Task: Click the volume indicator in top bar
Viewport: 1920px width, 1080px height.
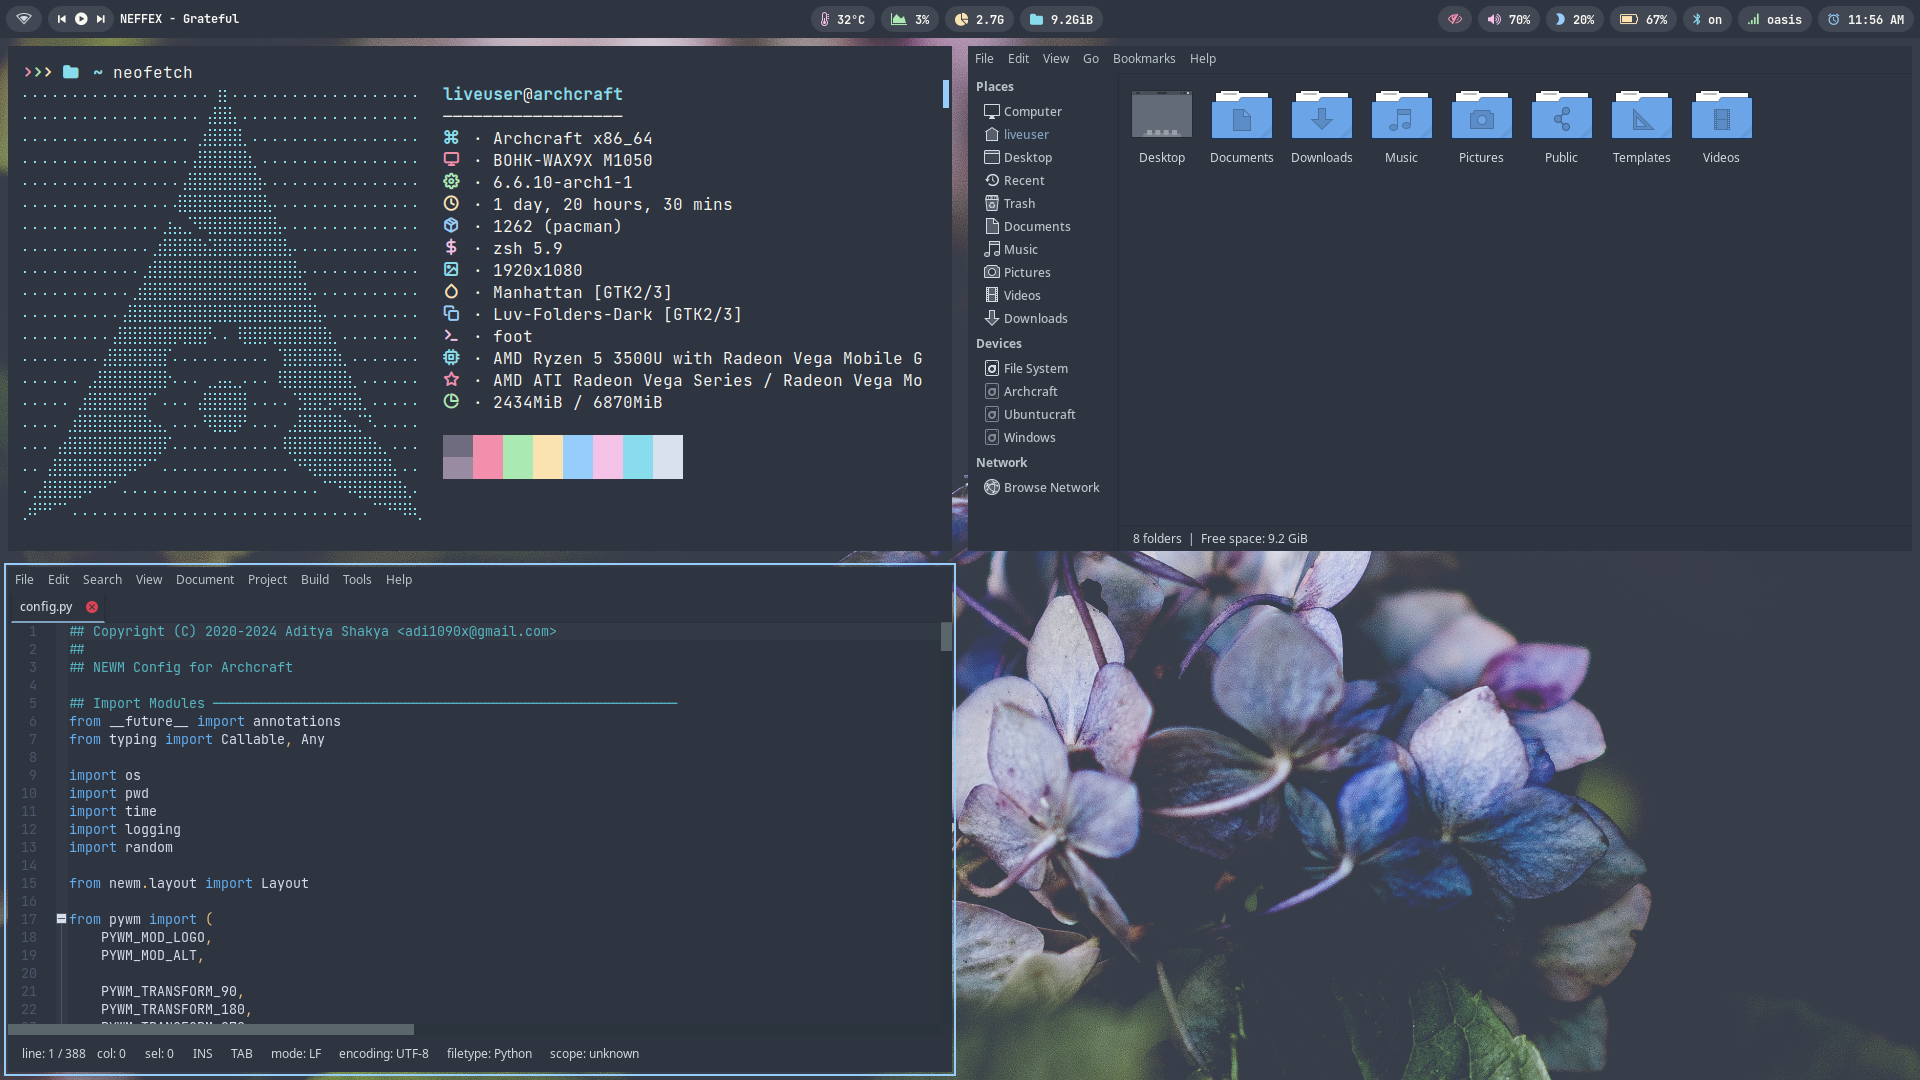Action: 1508,19
